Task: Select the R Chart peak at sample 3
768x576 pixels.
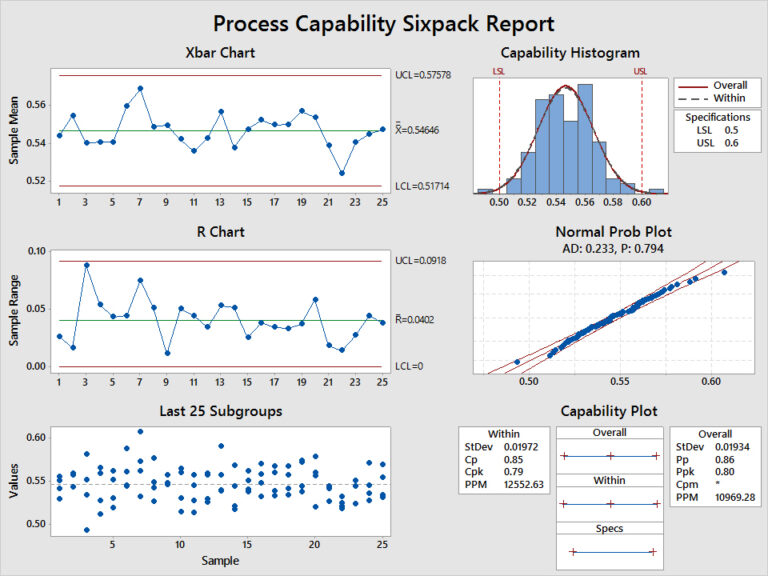Action: point(86,265)
